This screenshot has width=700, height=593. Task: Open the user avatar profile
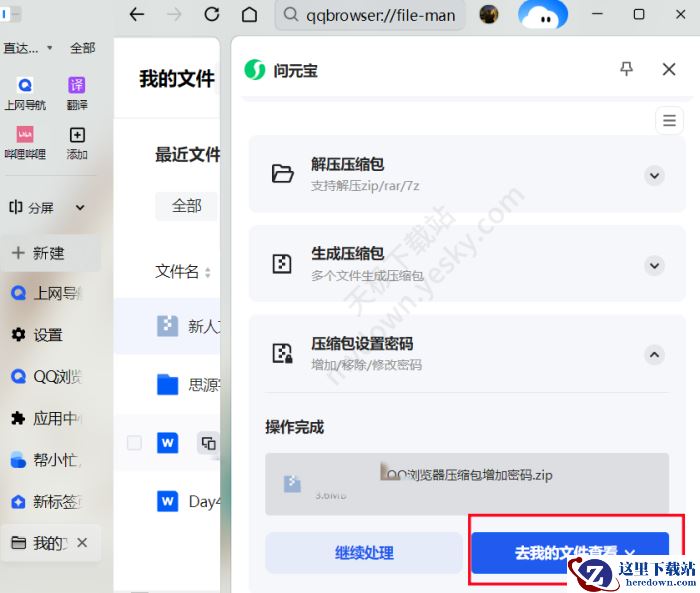click(x=489, y=15)
